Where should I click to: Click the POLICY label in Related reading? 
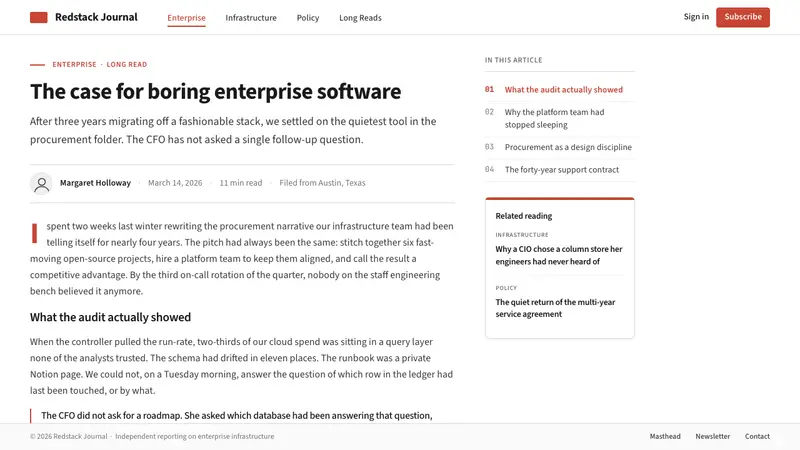click(x=506, y=288)
